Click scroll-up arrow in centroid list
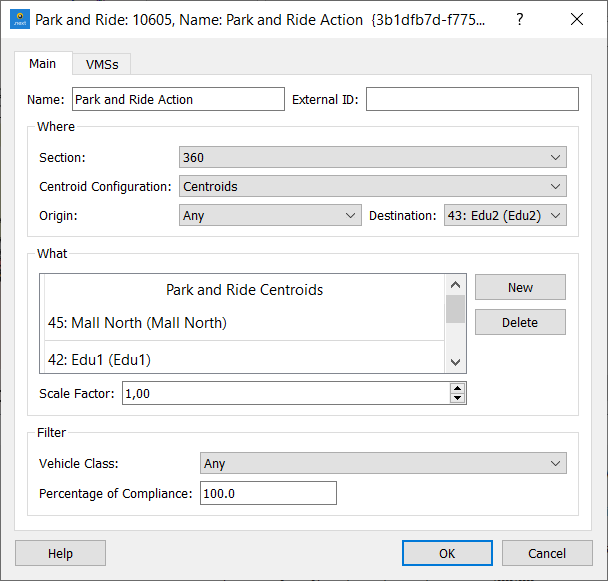The image size is (608, 581). [x=455, y=286]
